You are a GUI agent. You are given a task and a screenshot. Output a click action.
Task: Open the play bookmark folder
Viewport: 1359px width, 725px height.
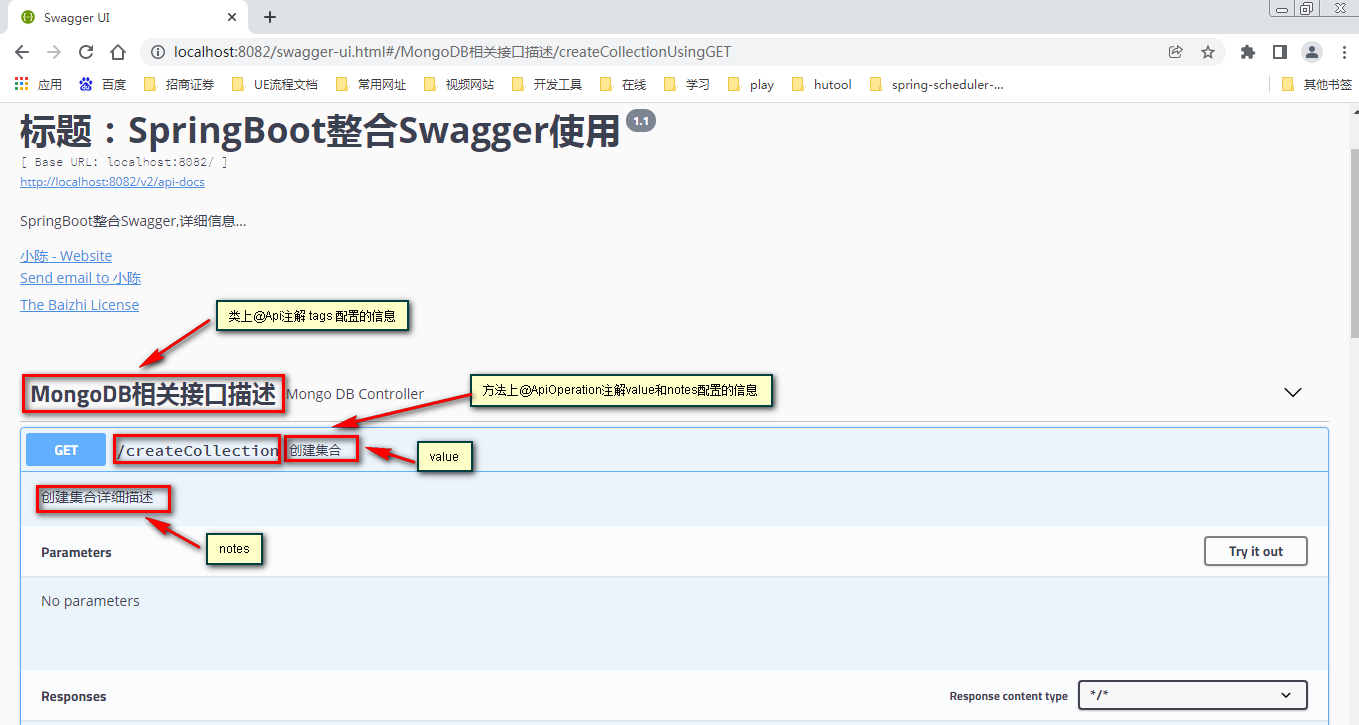tap(751, 85)
